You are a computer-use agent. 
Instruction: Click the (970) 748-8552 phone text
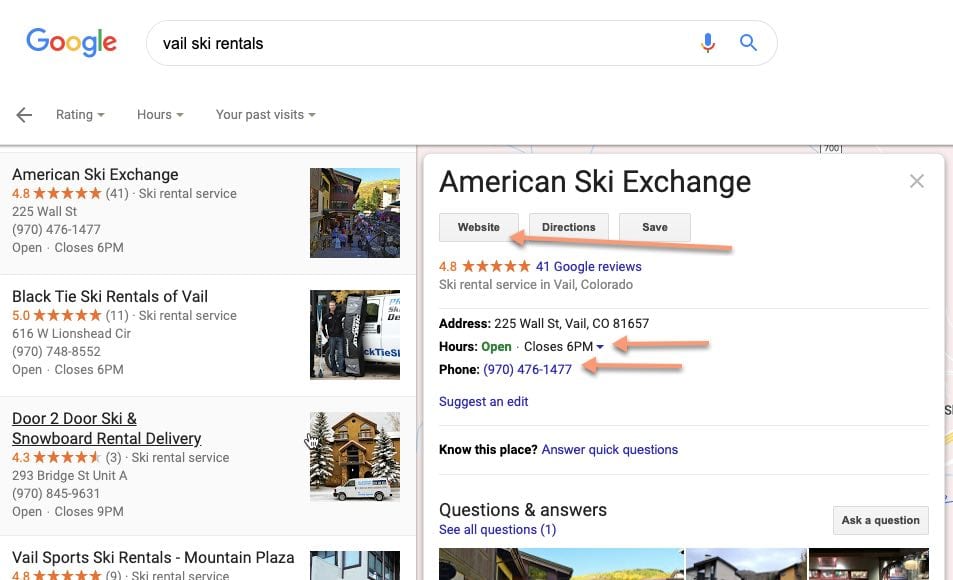[x=57, y=352]
